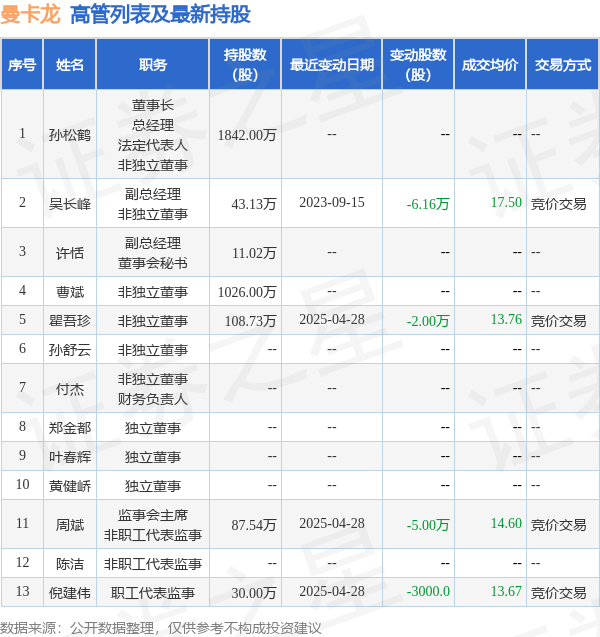600x637 pixels.
Task: Click 非职工代表监事 in 陈洁's row
Action: coord(153,564)
